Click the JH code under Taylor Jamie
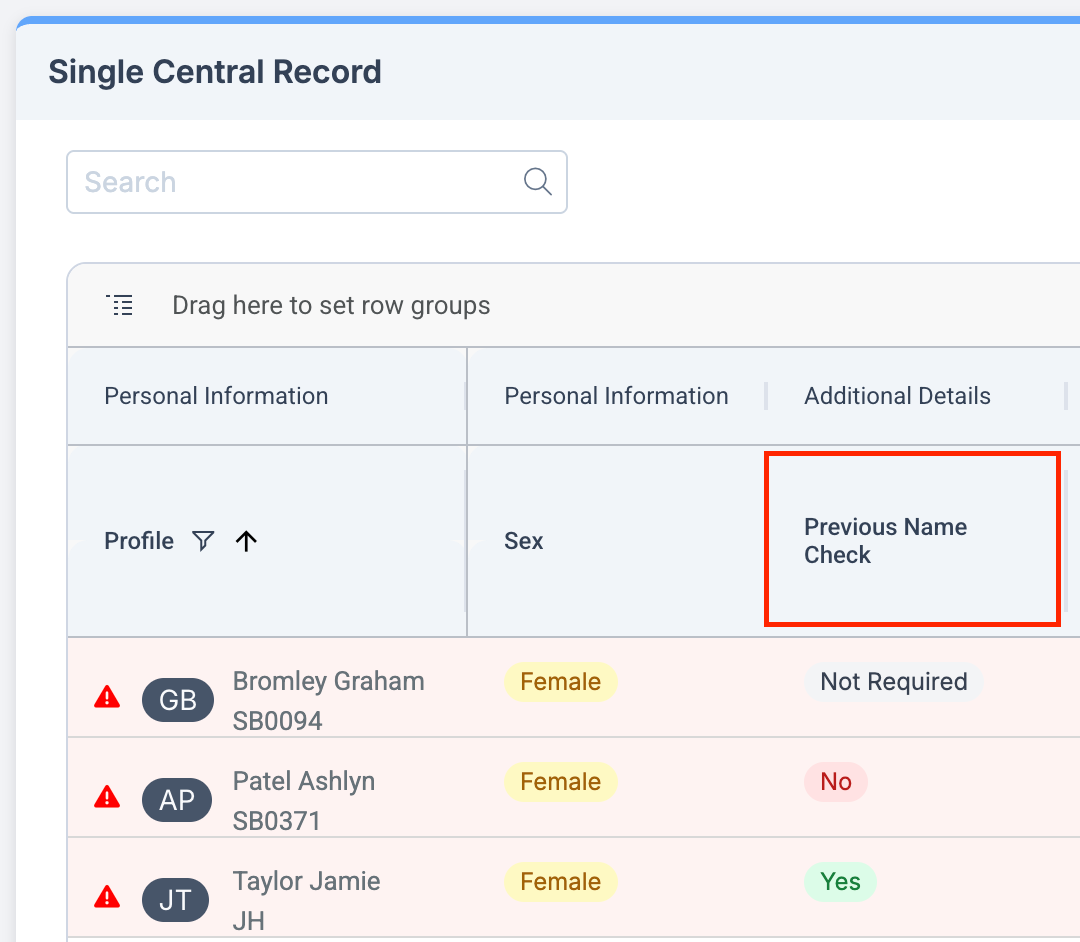Image resolution: width=1080 pixels, height=942 pixels. (249, 921)
